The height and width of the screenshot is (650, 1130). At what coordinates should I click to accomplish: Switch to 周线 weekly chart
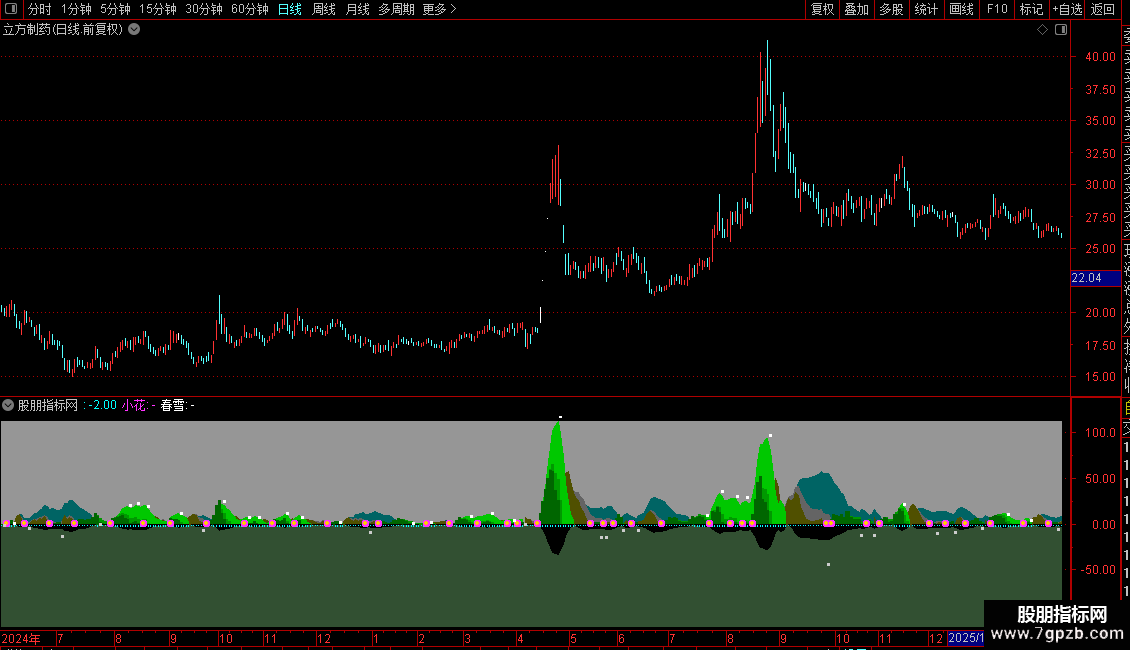[324, 9]
